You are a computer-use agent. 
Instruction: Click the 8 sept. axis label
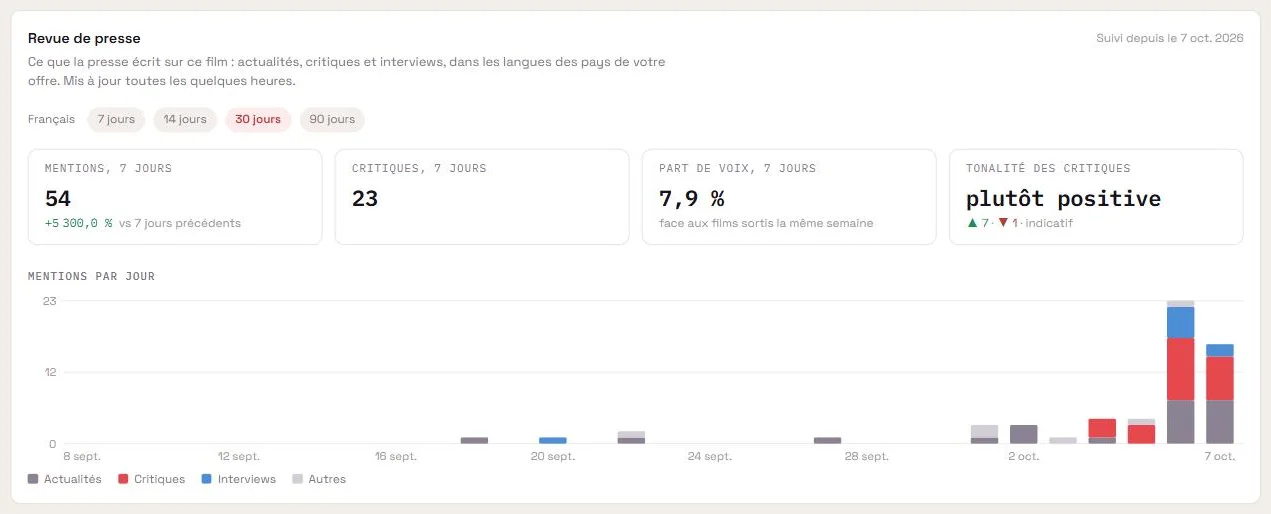tap(80, 456)
